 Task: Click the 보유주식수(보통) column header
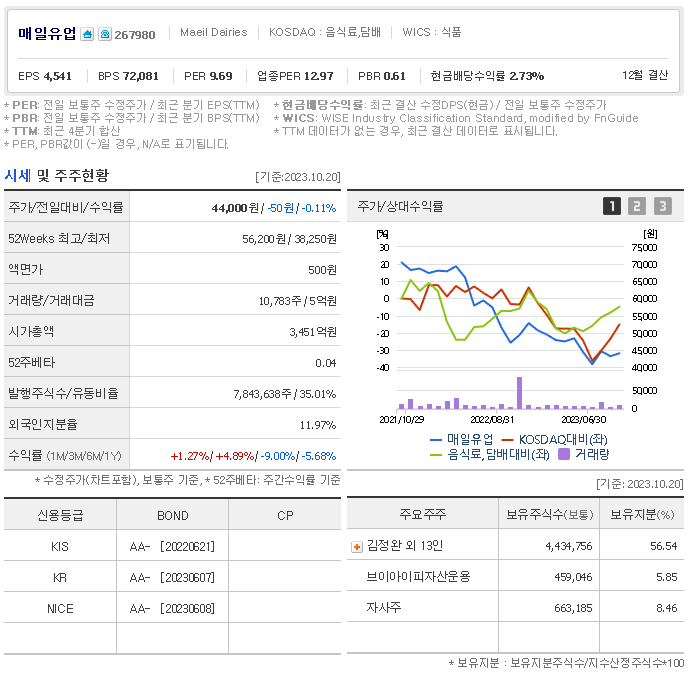tap(549, 514)
